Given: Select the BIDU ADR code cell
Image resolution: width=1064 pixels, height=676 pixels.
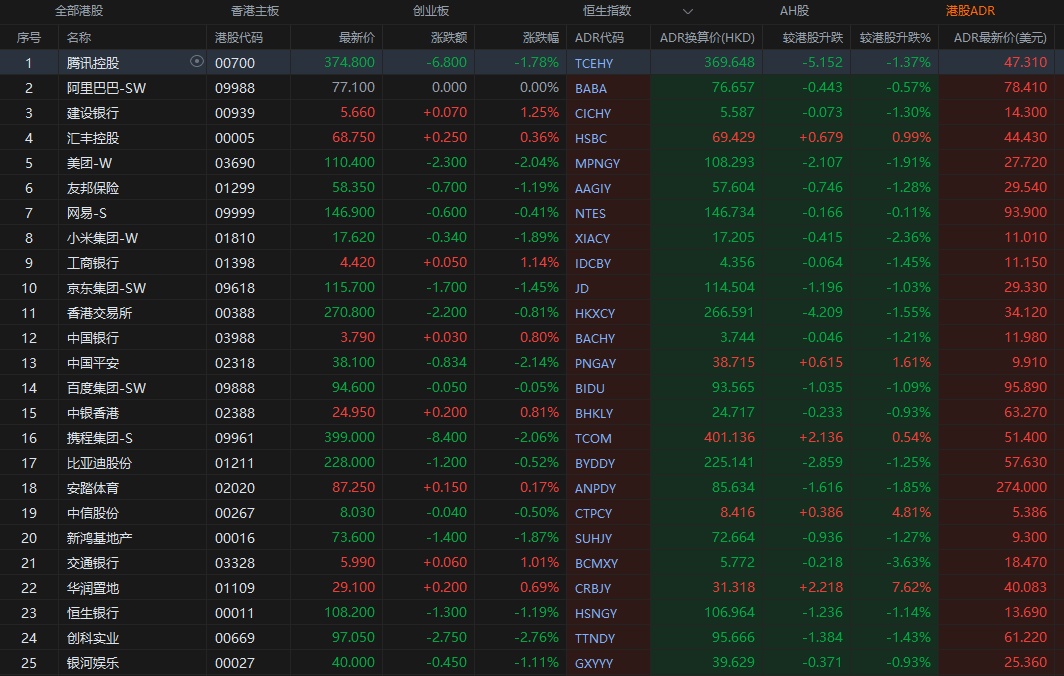Looking at the screenshot, I should tap(590, 388).
